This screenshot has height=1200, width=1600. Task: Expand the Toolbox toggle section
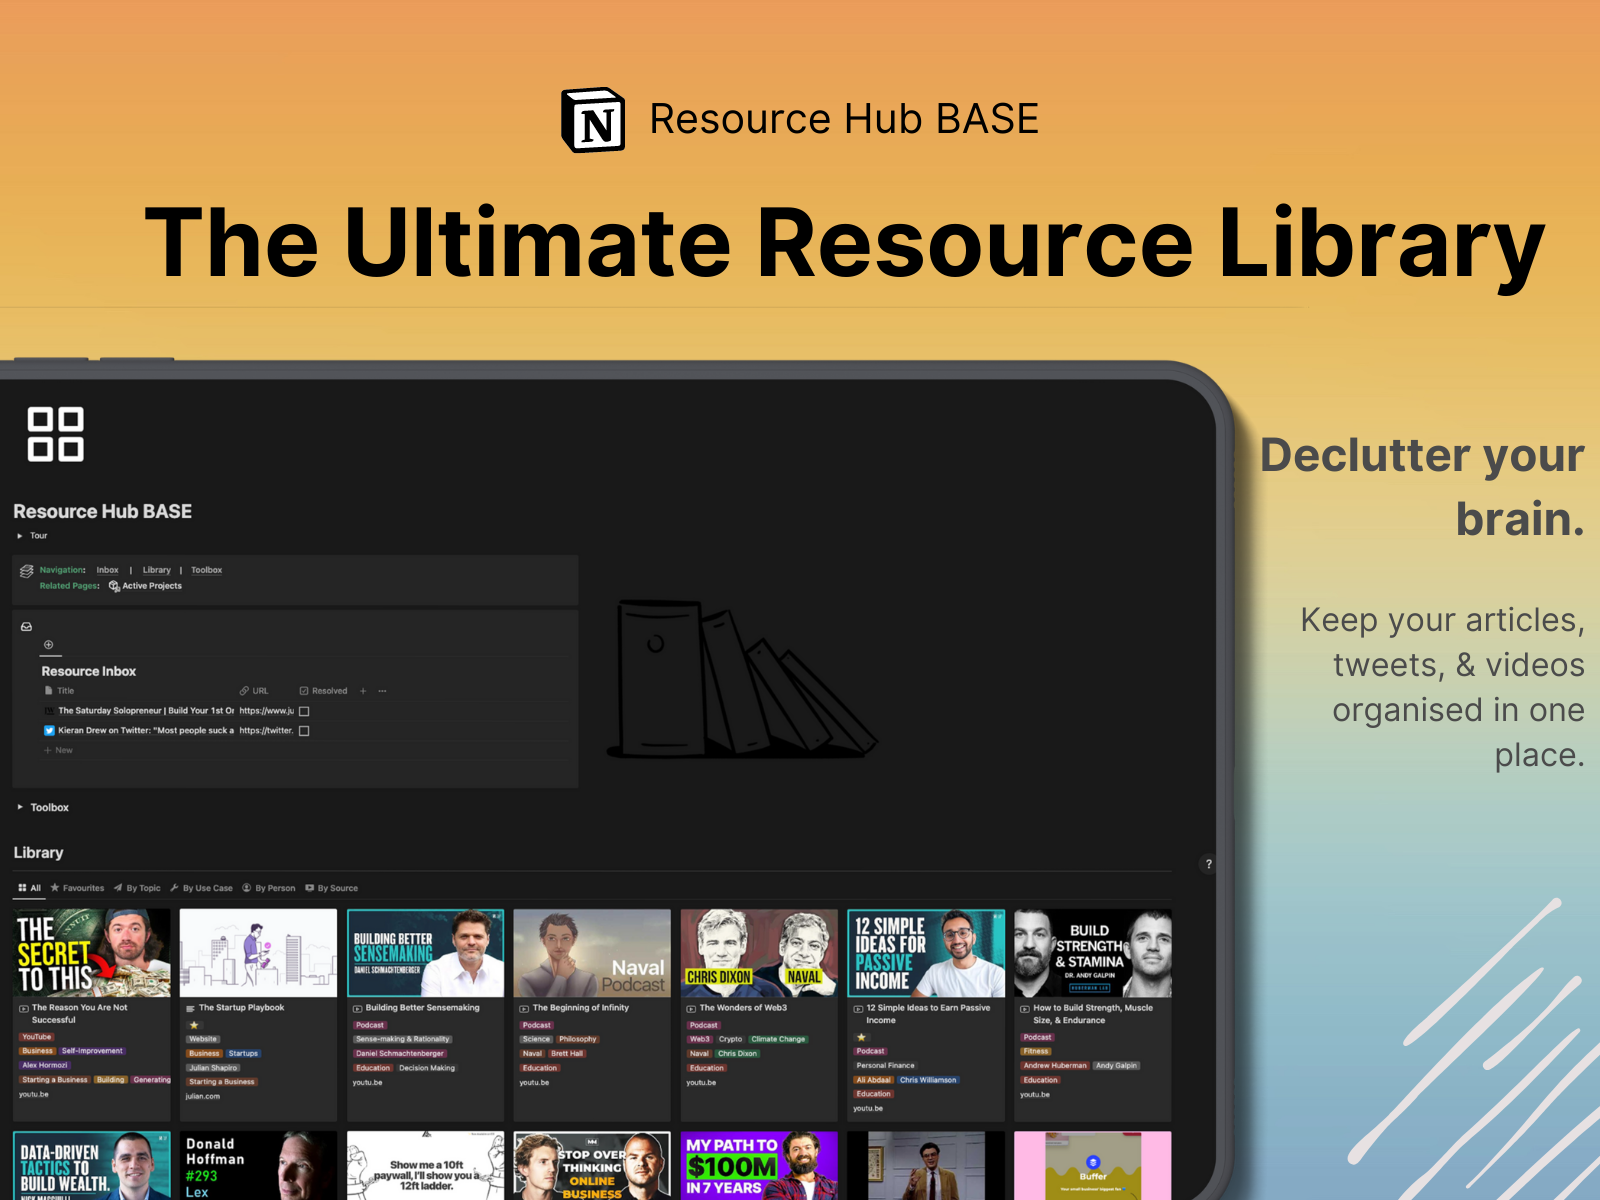click(x=20, y=807)
